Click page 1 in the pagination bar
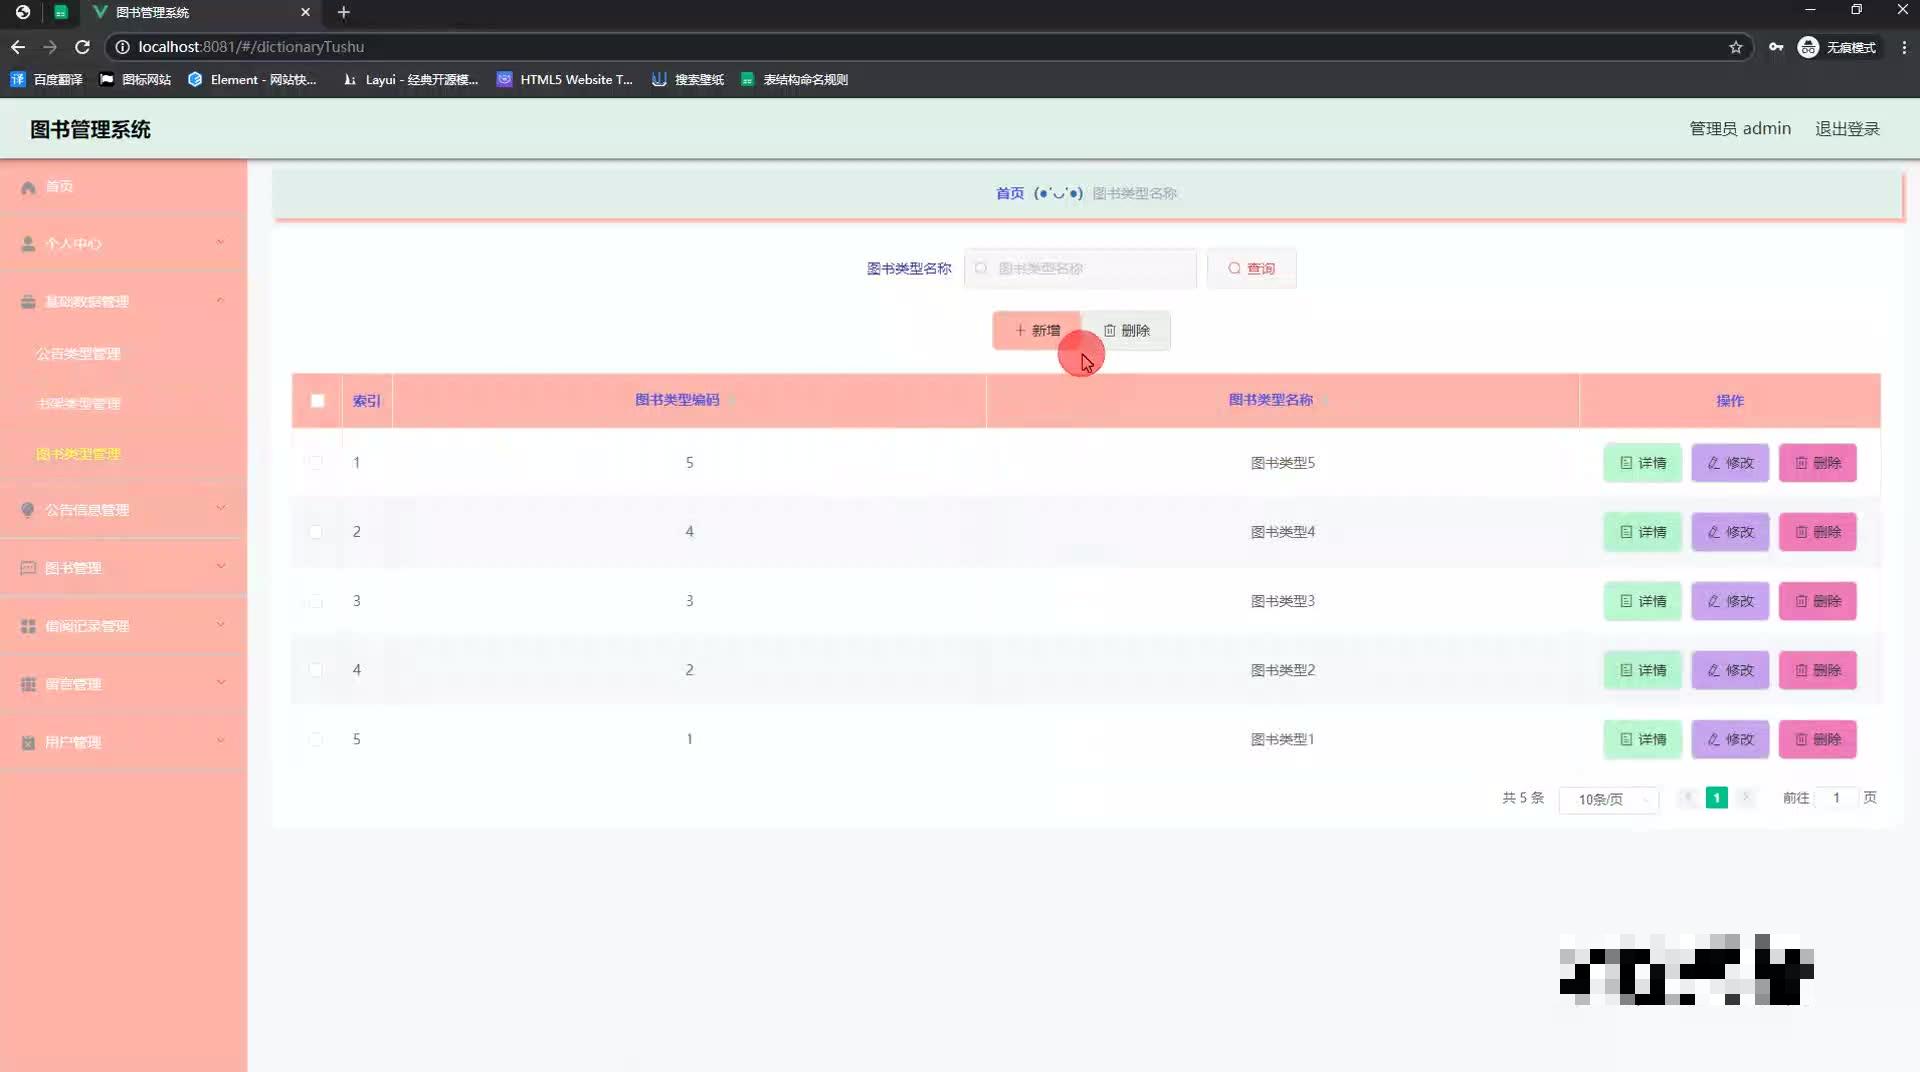The height and width of the screenshot is (1072, 1920). tap(1716, 798)
